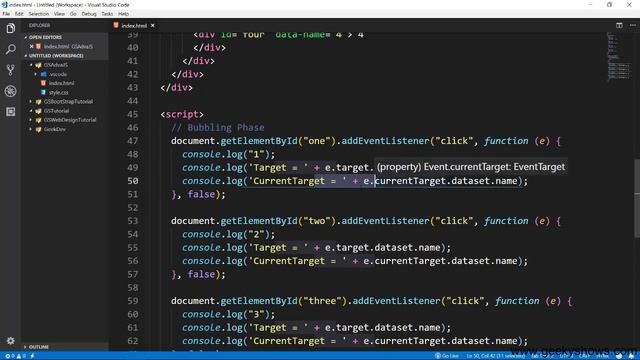Open the Extensions view in activity bar
The height and width of the screenshot is (360, 640).
(x=11, y=111)
